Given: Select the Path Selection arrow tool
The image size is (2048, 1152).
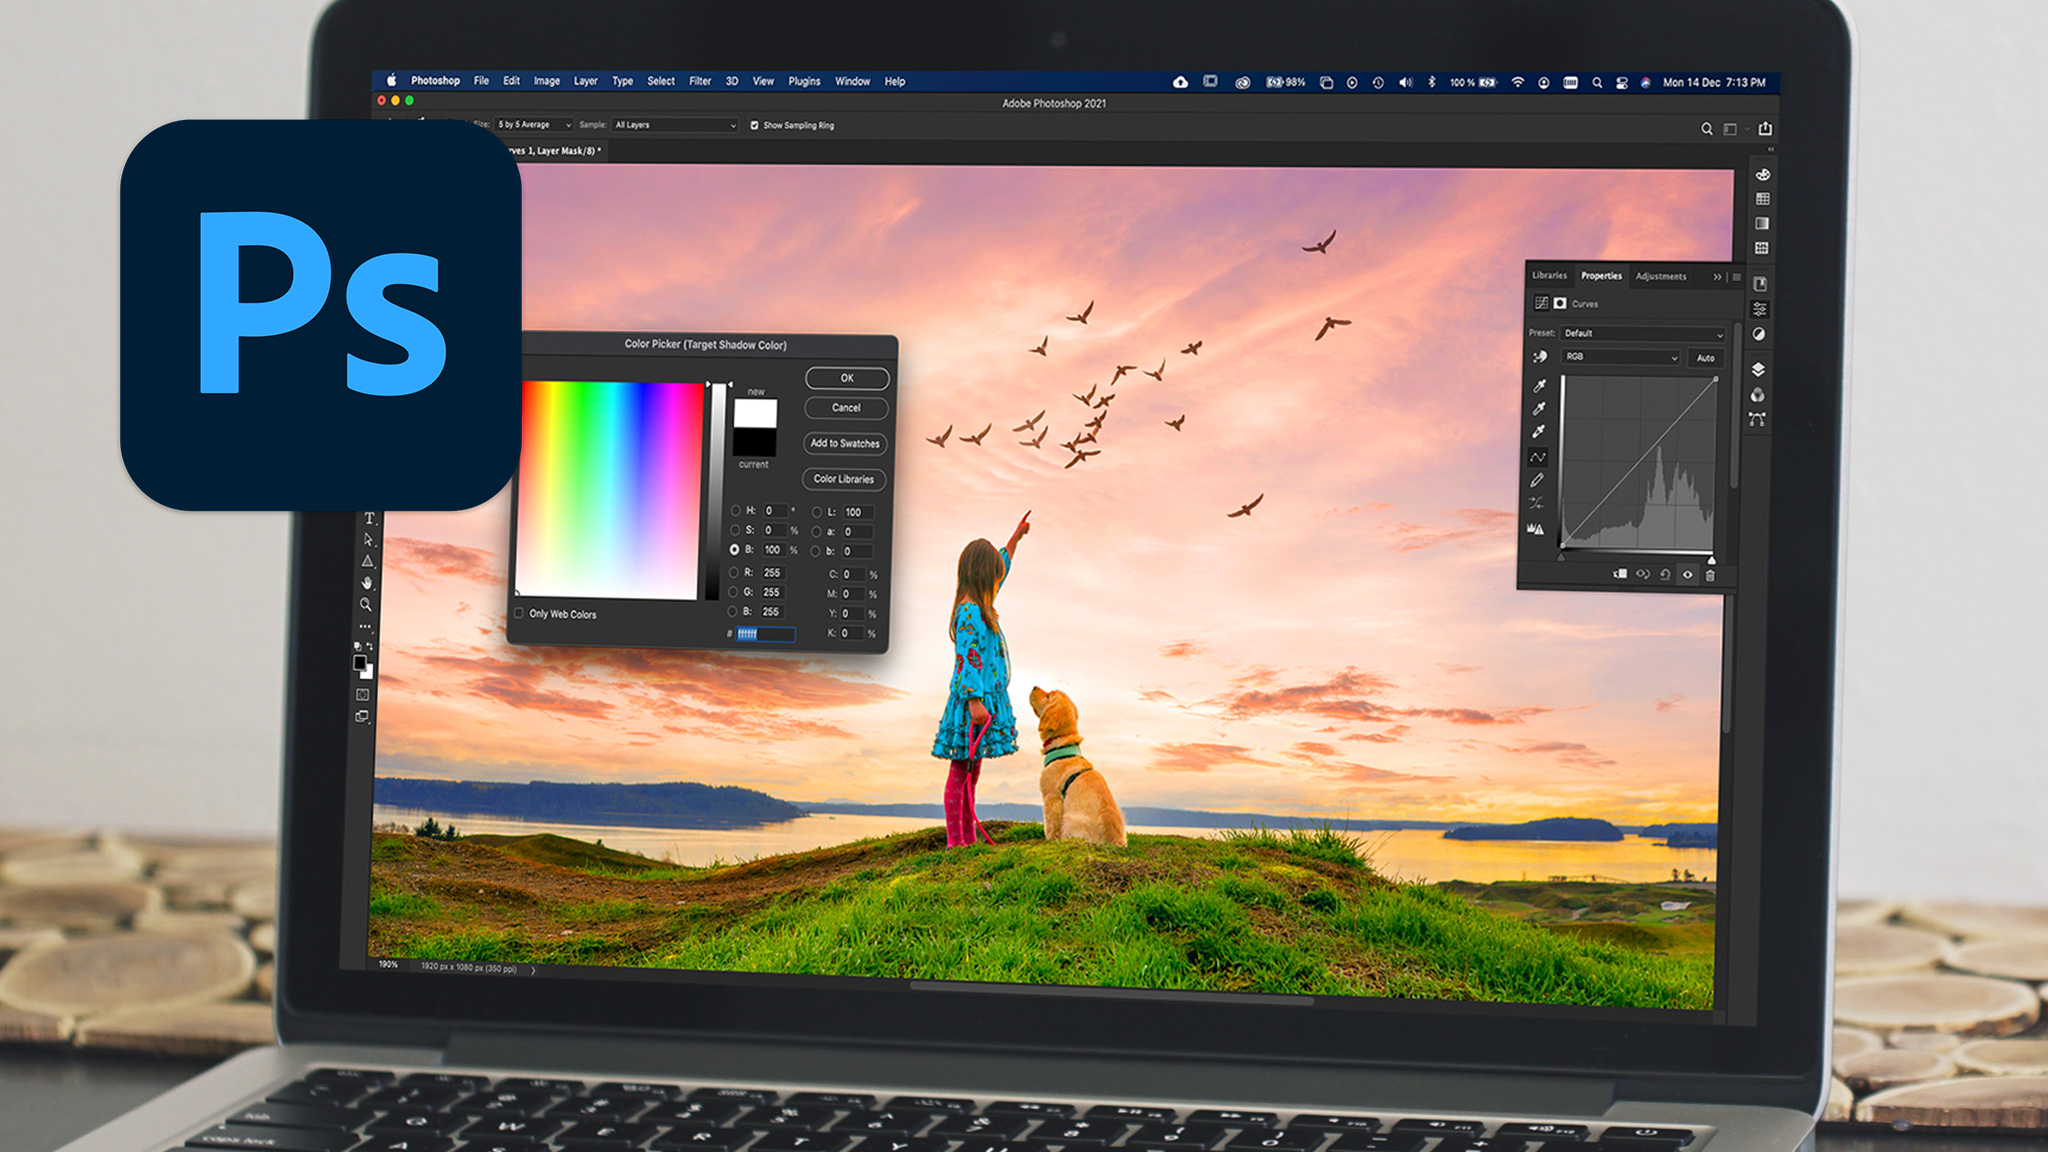Looking at the screenshot, I should (x=368, y=540).
